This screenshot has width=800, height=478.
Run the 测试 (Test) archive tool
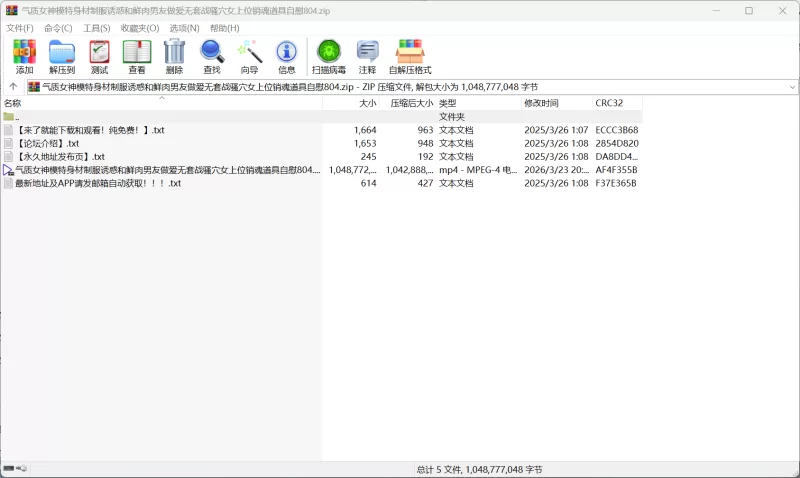coord(99,57)
